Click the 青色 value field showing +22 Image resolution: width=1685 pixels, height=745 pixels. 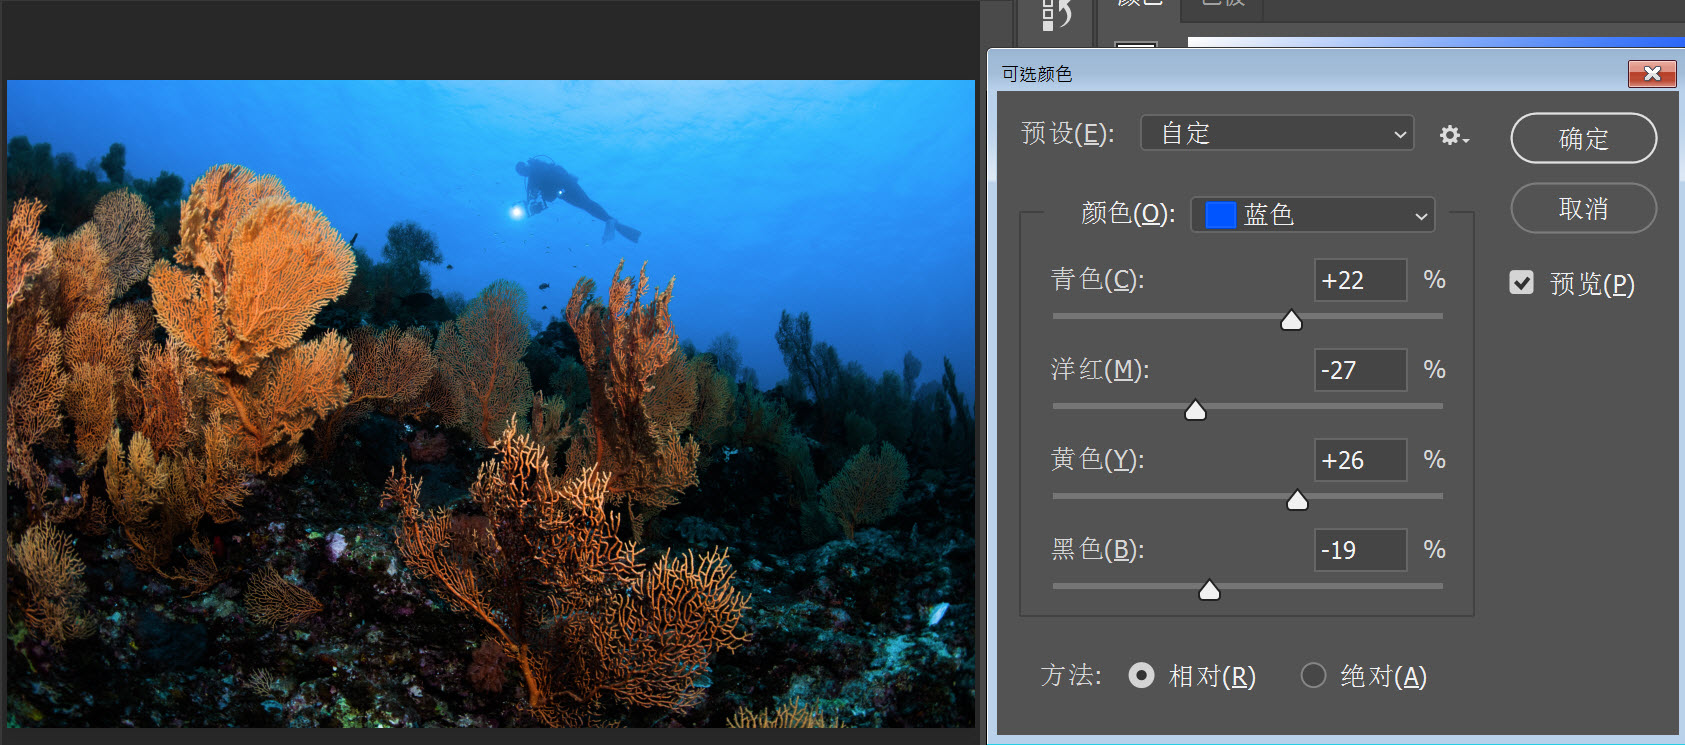point(1359,280)
